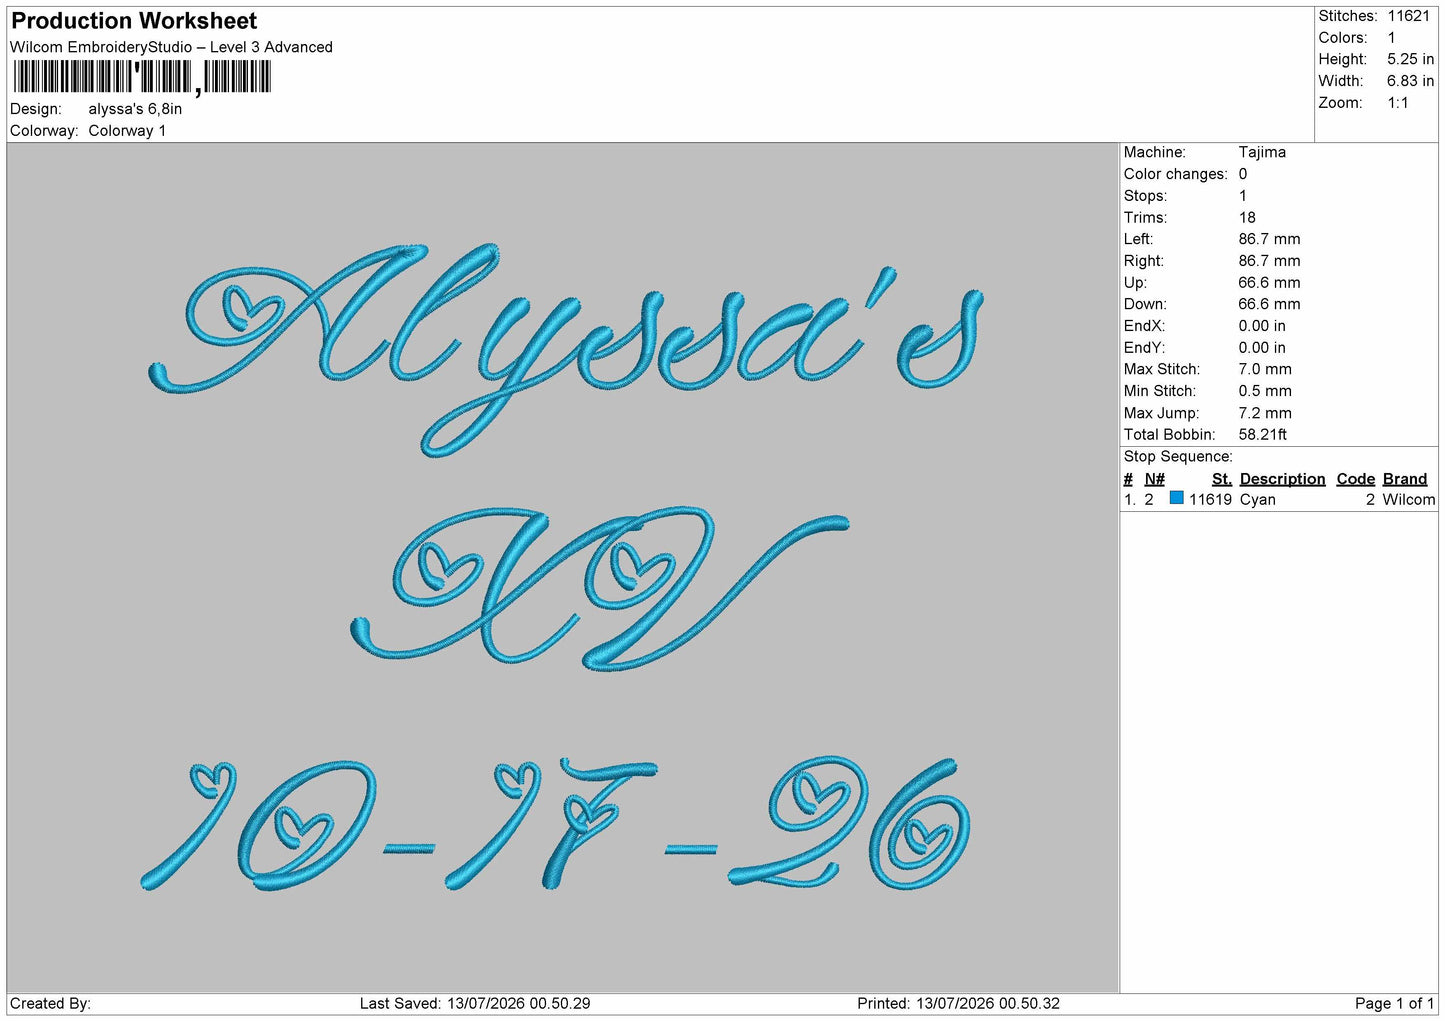Click the Min Stitch value '0.5 mm'

1265,391
